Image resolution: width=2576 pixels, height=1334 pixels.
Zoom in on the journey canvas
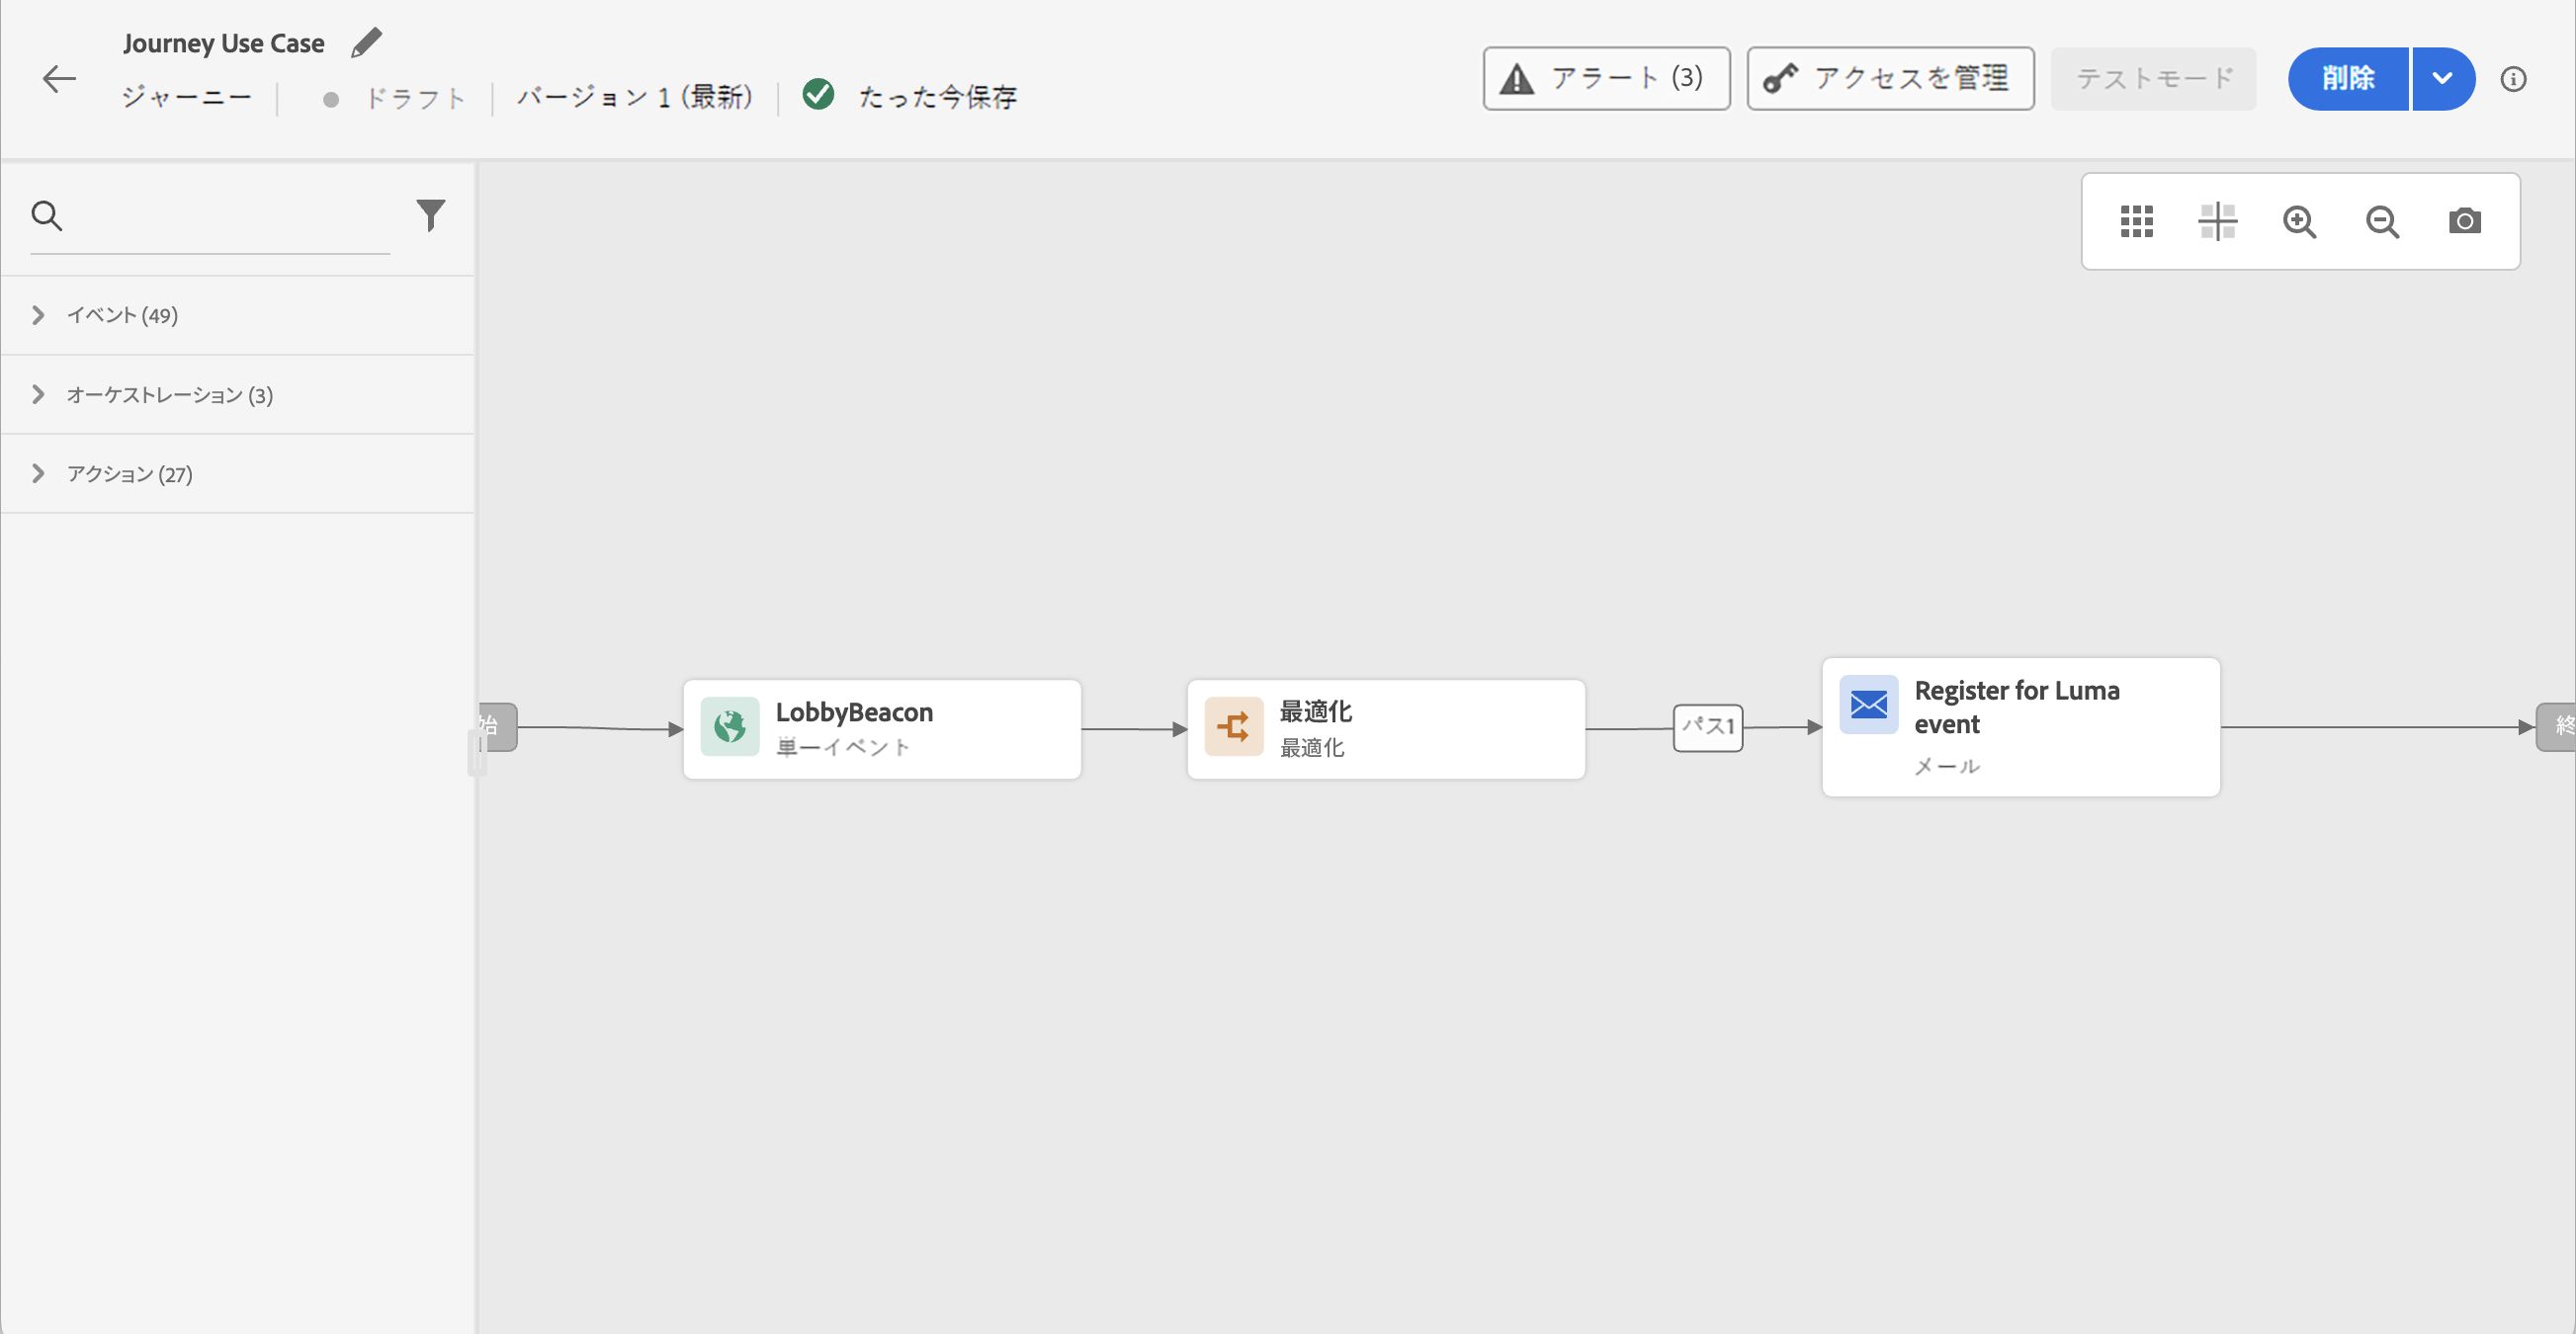[2299, 221]
